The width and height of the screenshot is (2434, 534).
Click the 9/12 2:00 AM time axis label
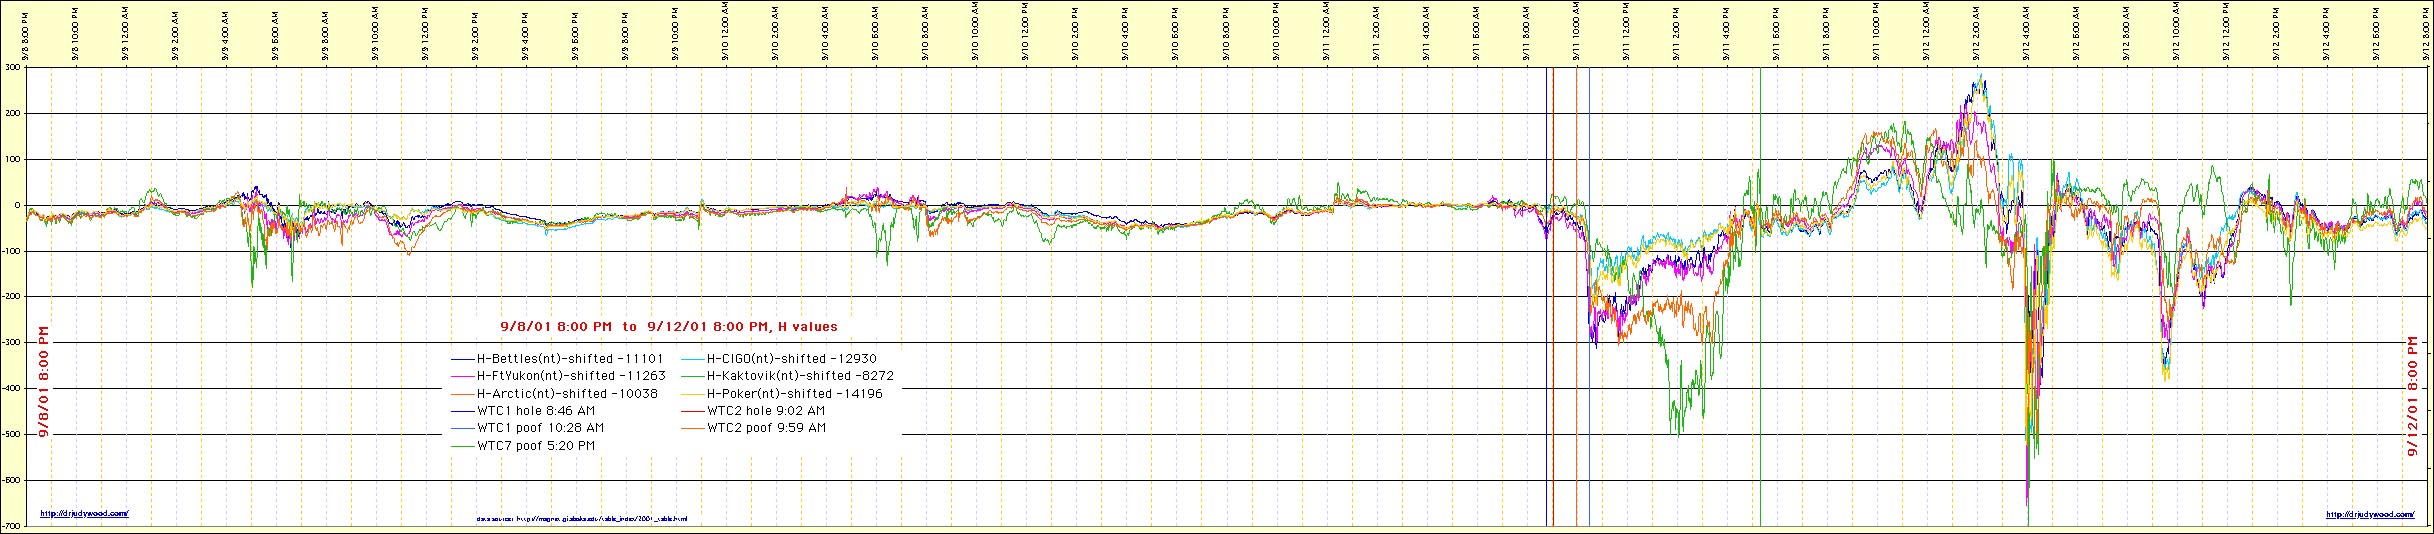pyautogui.click(x=1977, y=32)
